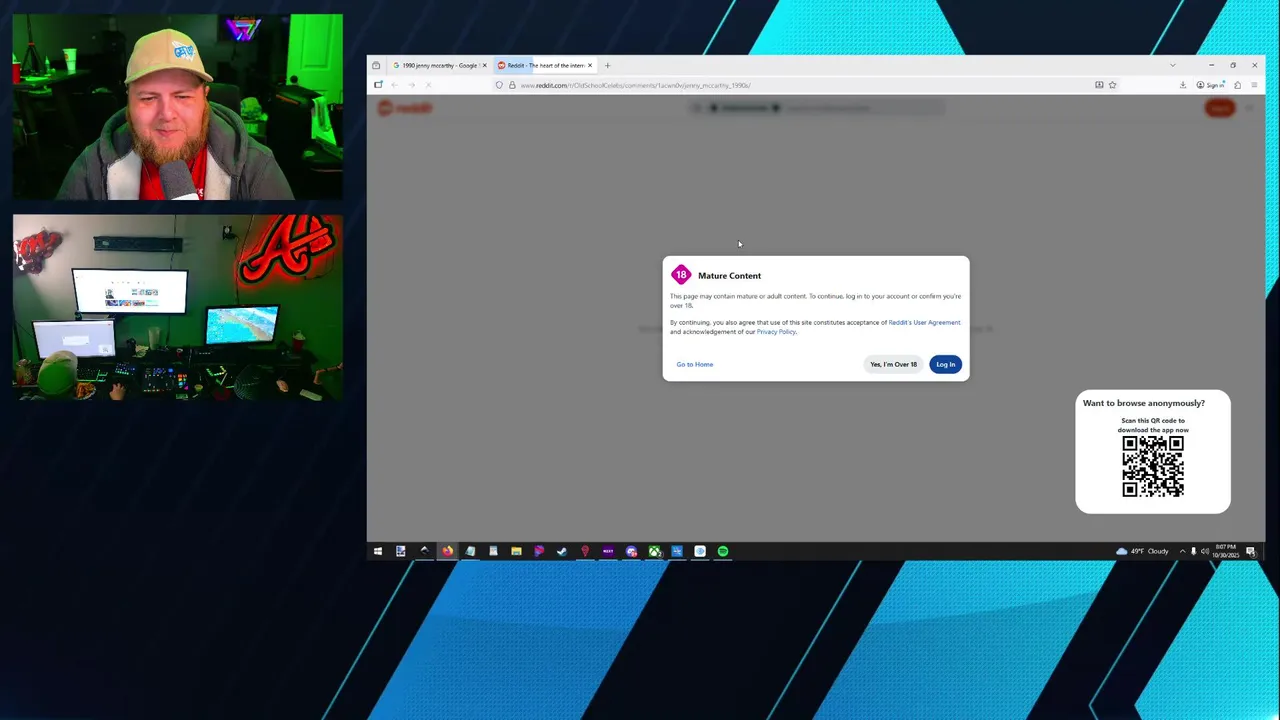Open the browser downloads panel

pyautogui.click(x=1183, y=85)
